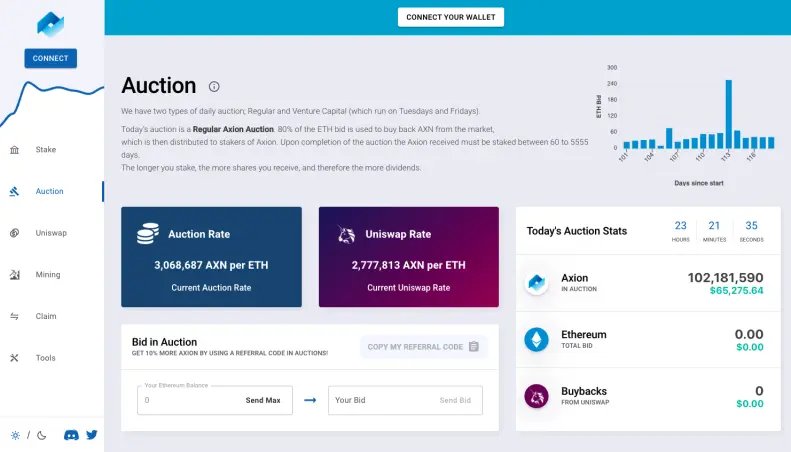Click the tallest bar in ETH Bid chart

click(728, 114)
